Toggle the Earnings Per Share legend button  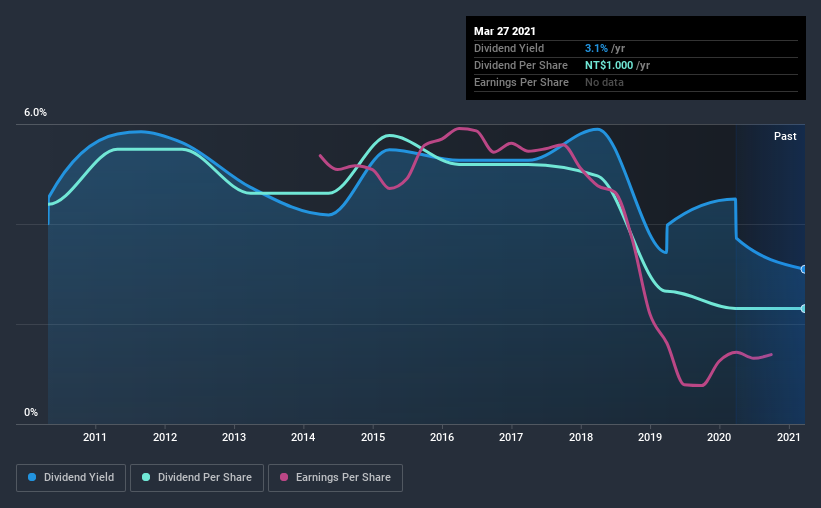335,478
